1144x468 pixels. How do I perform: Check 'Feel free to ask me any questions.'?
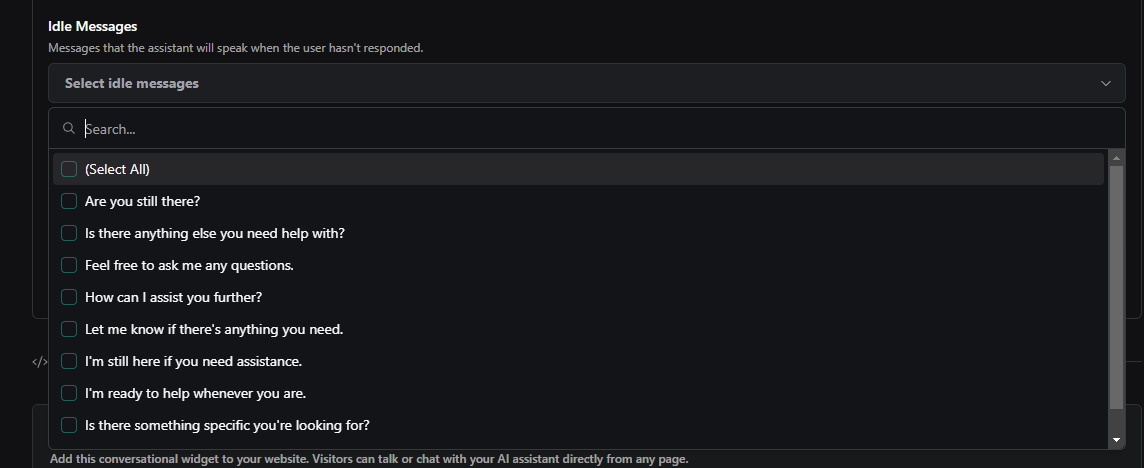click(69, 265)
